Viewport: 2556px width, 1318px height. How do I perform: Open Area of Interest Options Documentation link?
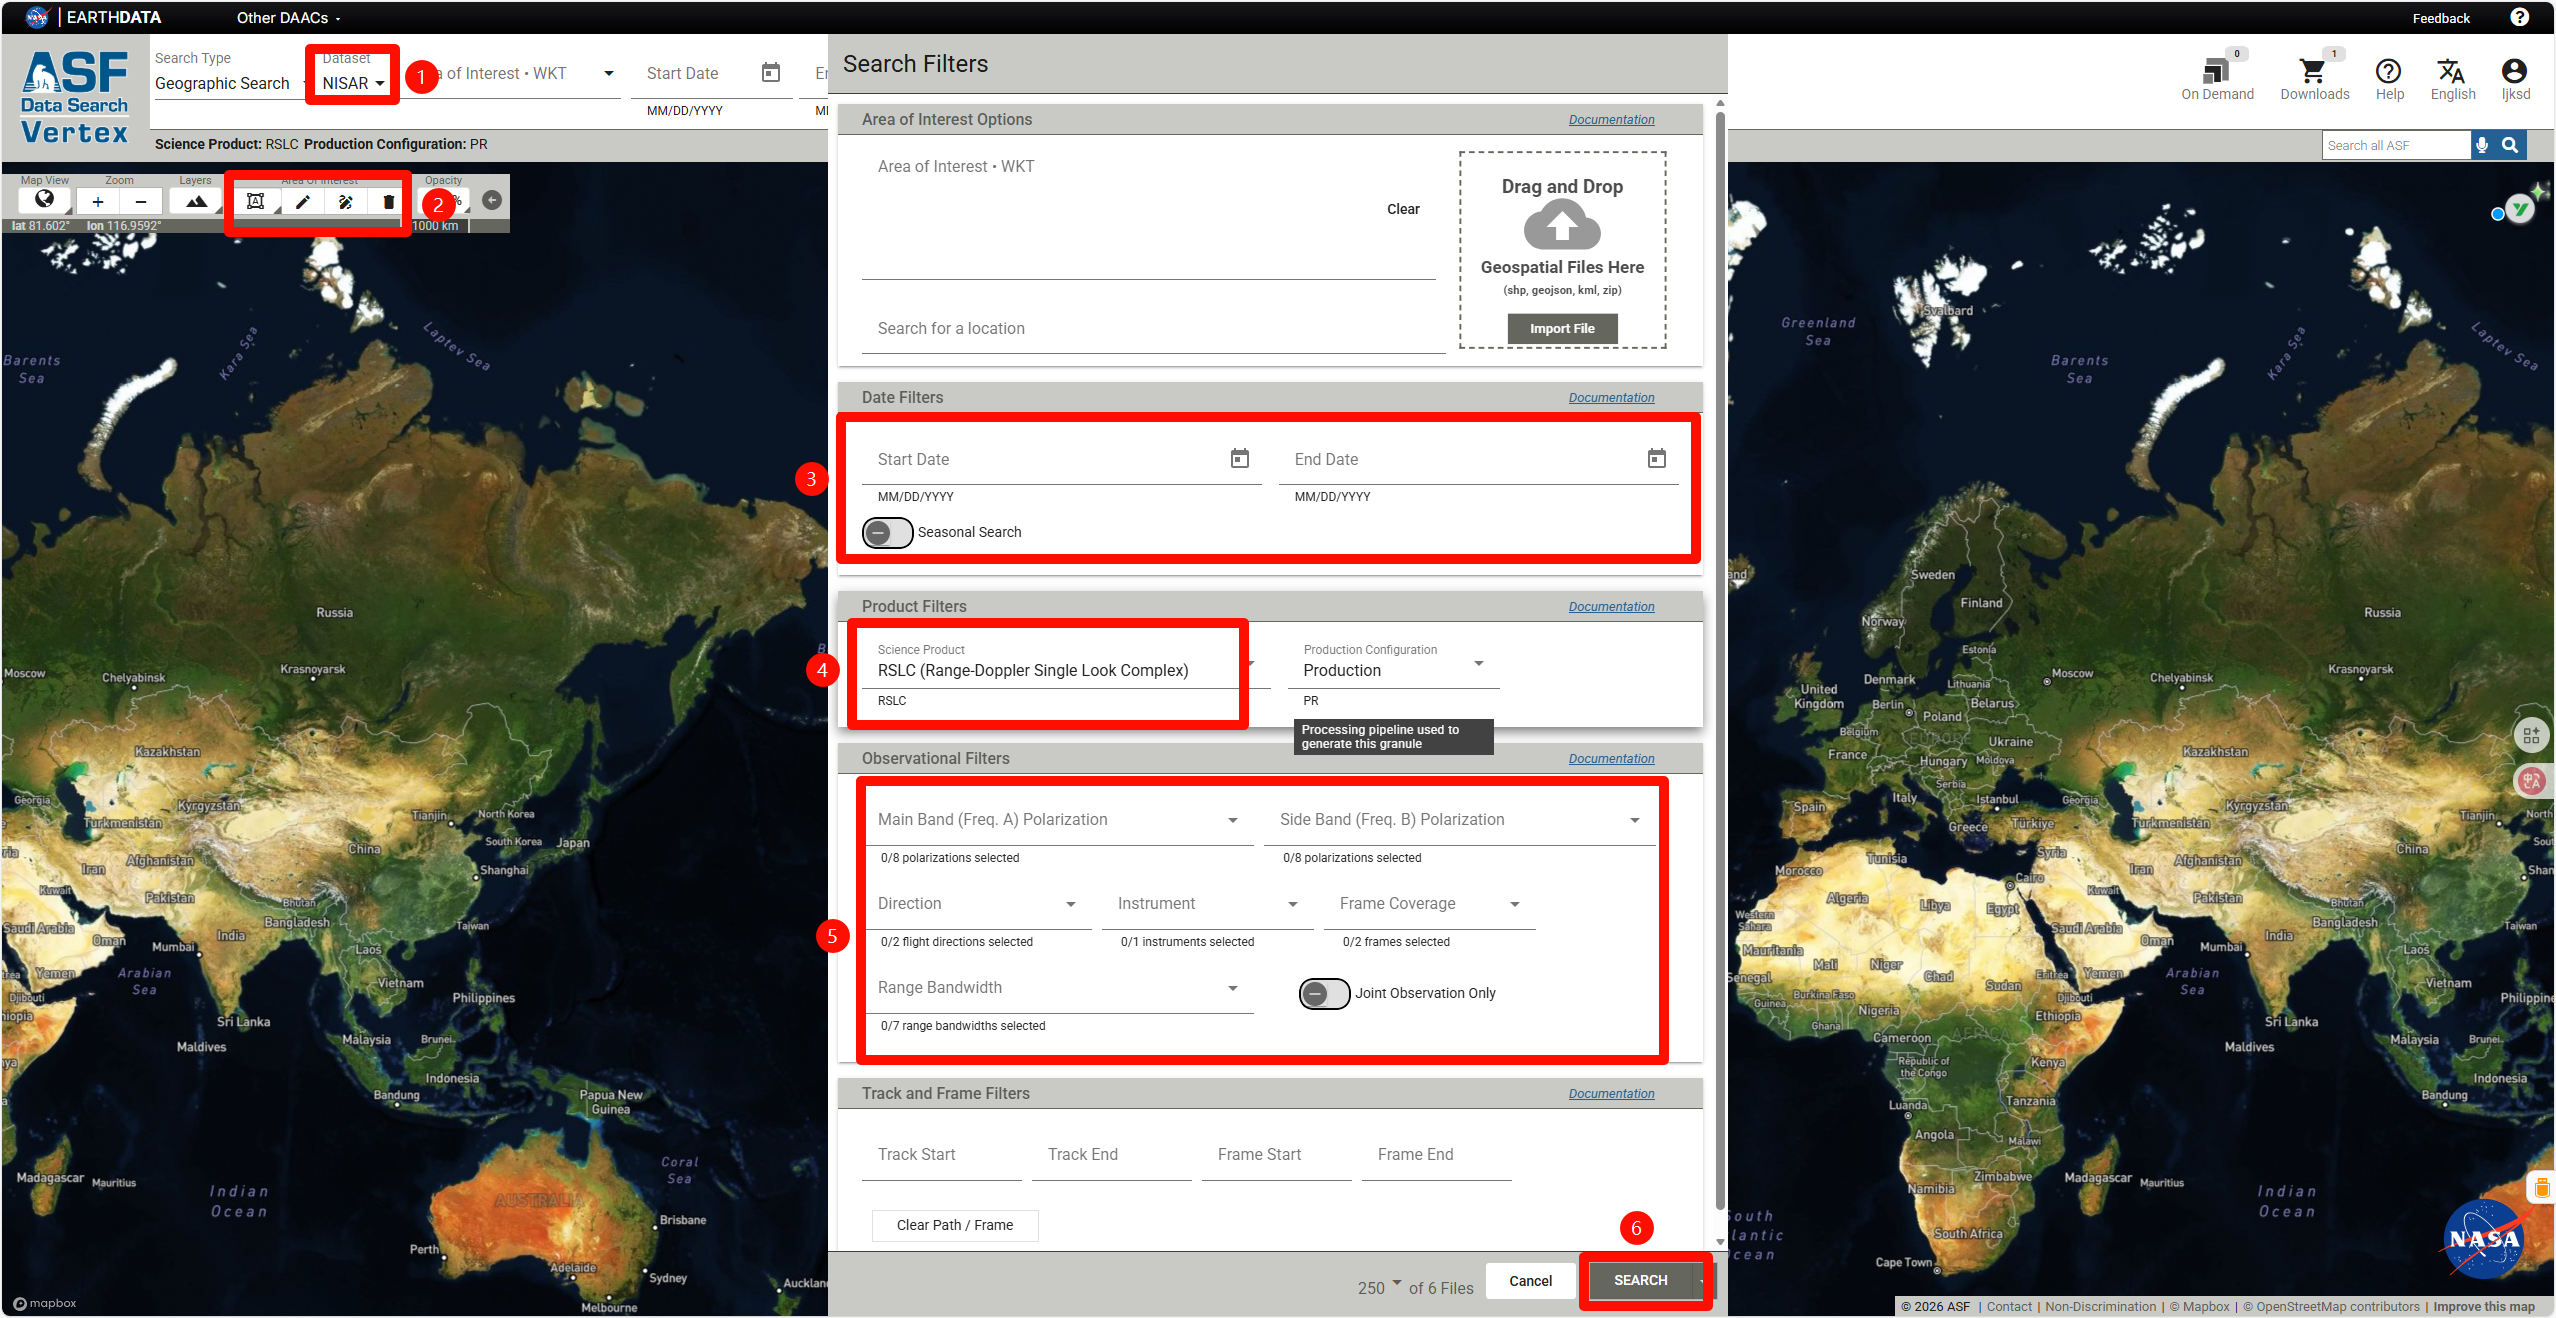coord(1611,119)
